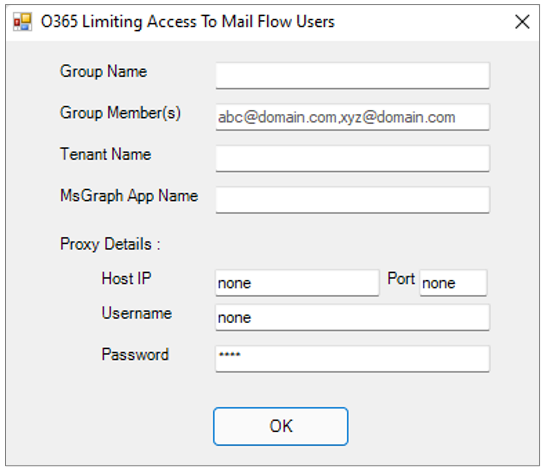Click the dialog title text
Screen dimensions: 542x468
188,22
